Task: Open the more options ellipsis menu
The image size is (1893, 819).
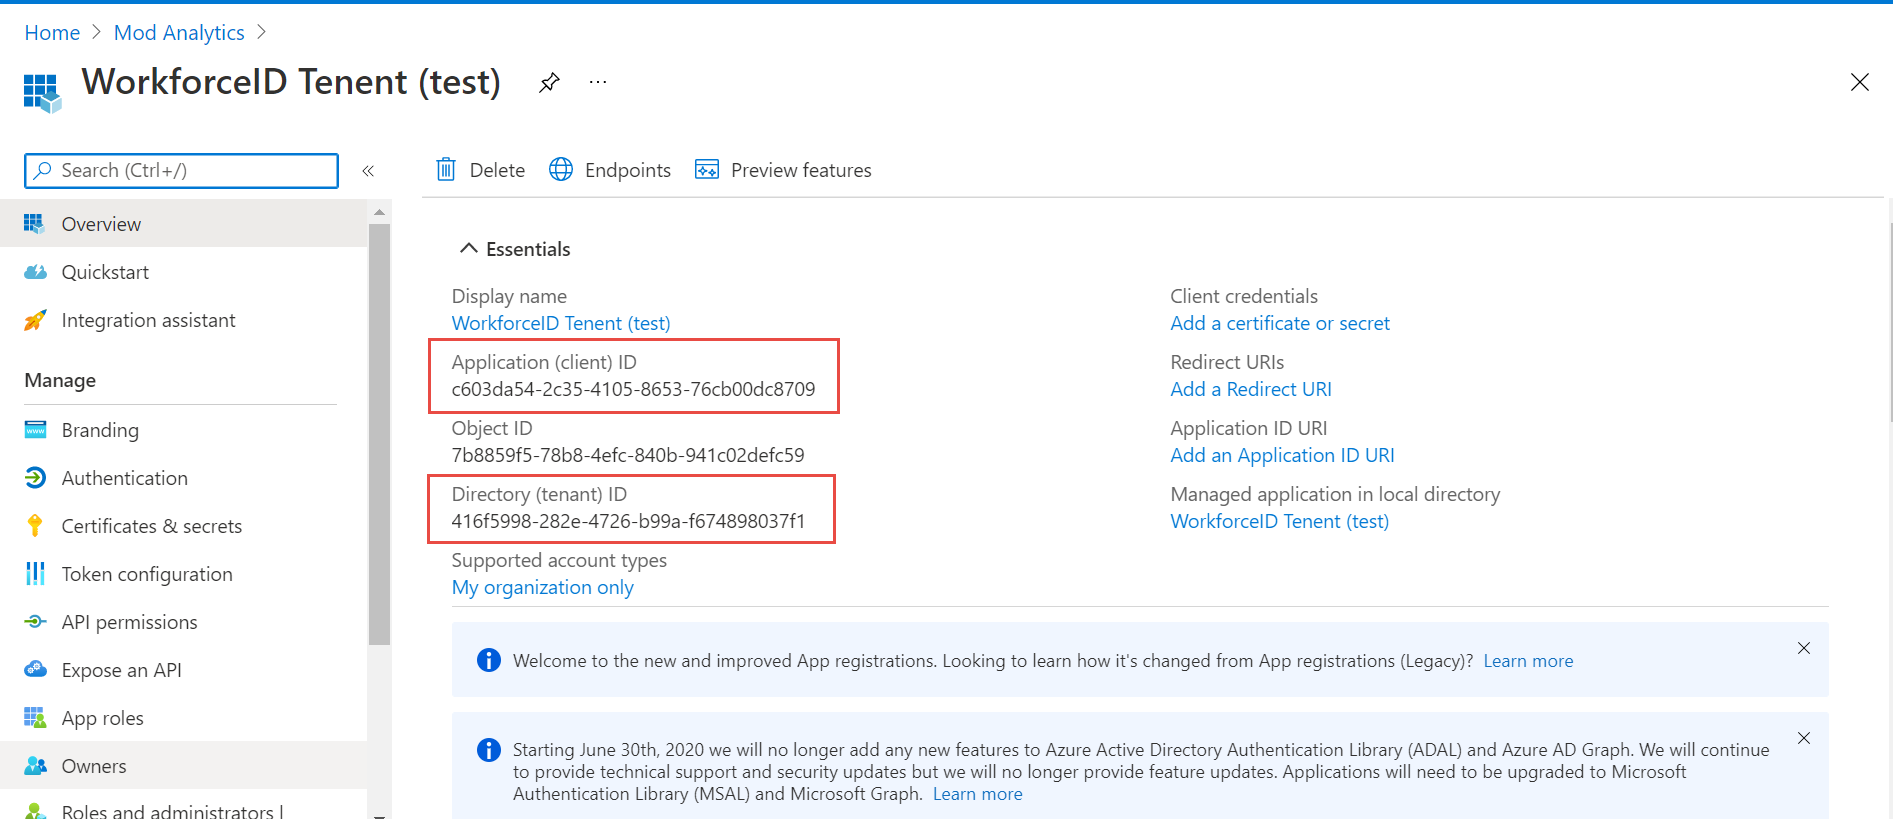Action: click(598, 82)
